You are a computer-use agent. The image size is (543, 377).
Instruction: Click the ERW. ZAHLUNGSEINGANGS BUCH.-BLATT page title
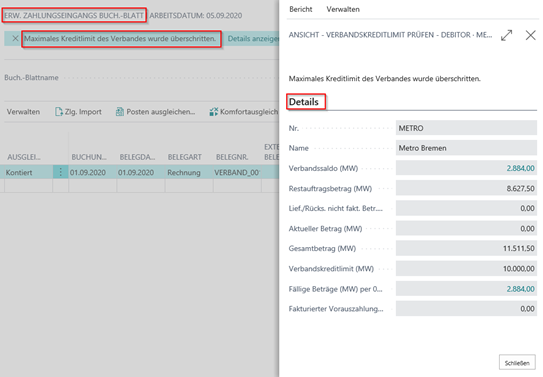pos(74,16)
